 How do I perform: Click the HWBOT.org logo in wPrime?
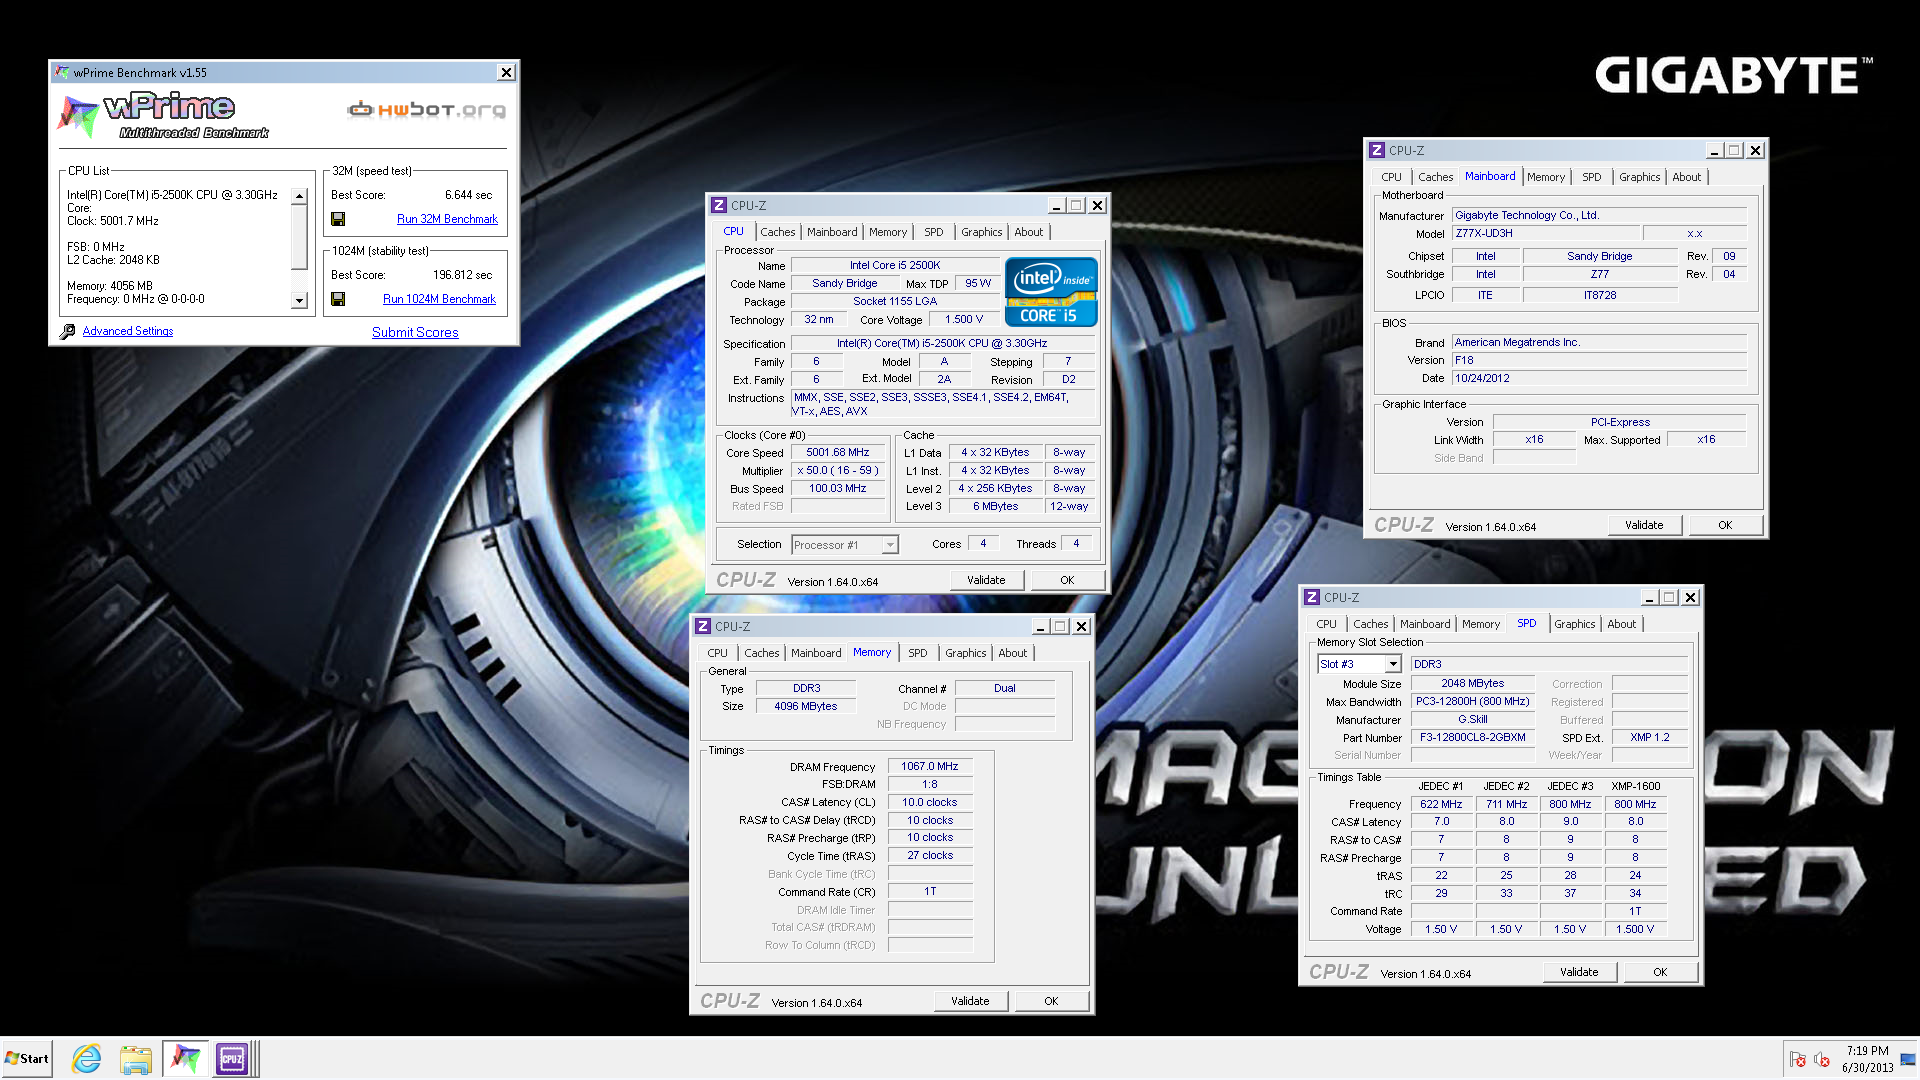click(426, 110)
